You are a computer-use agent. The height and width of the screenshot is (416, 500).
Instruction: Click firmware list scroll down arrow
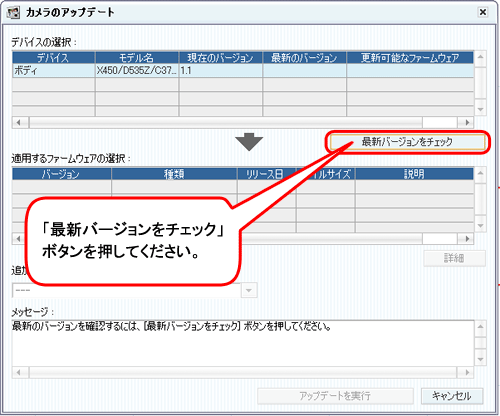(x=480, y=226)
